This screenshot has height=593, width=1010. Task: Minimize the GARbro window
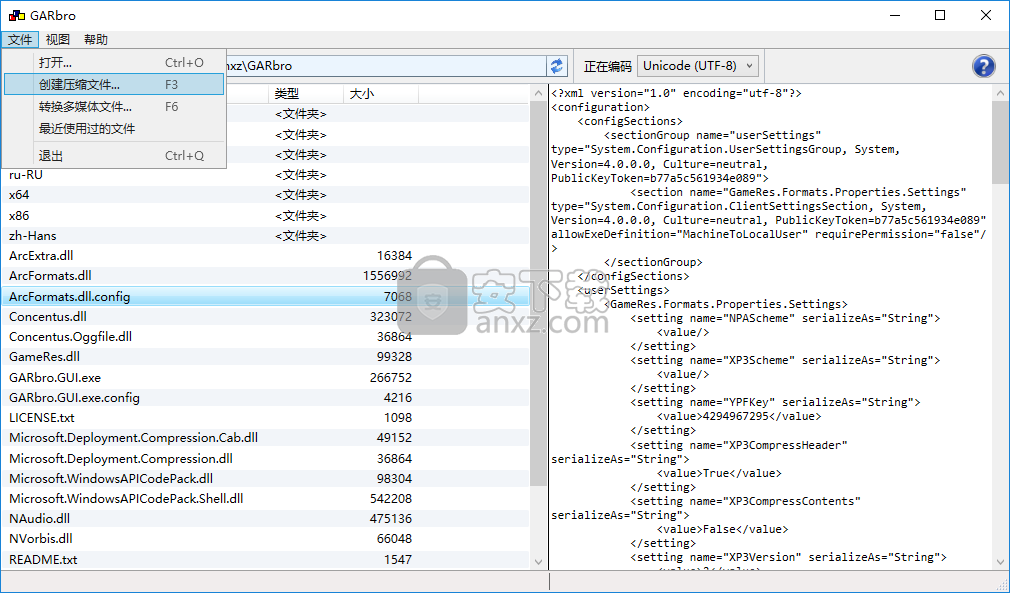coord(895,15)
